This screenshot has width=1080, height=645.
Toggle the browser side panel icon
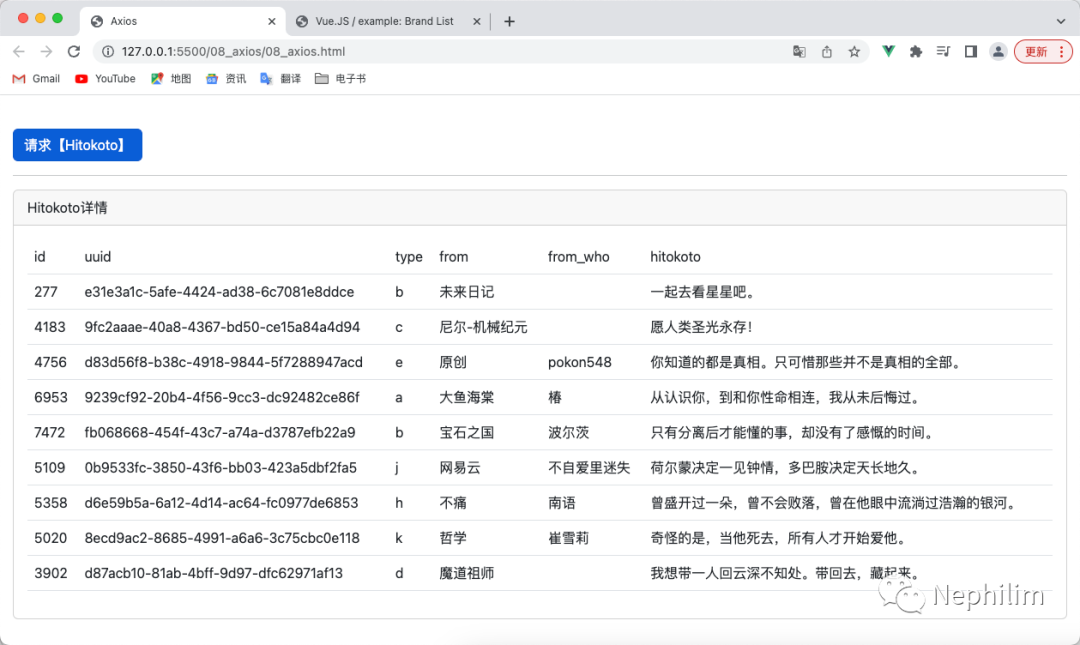coord(970,52)
